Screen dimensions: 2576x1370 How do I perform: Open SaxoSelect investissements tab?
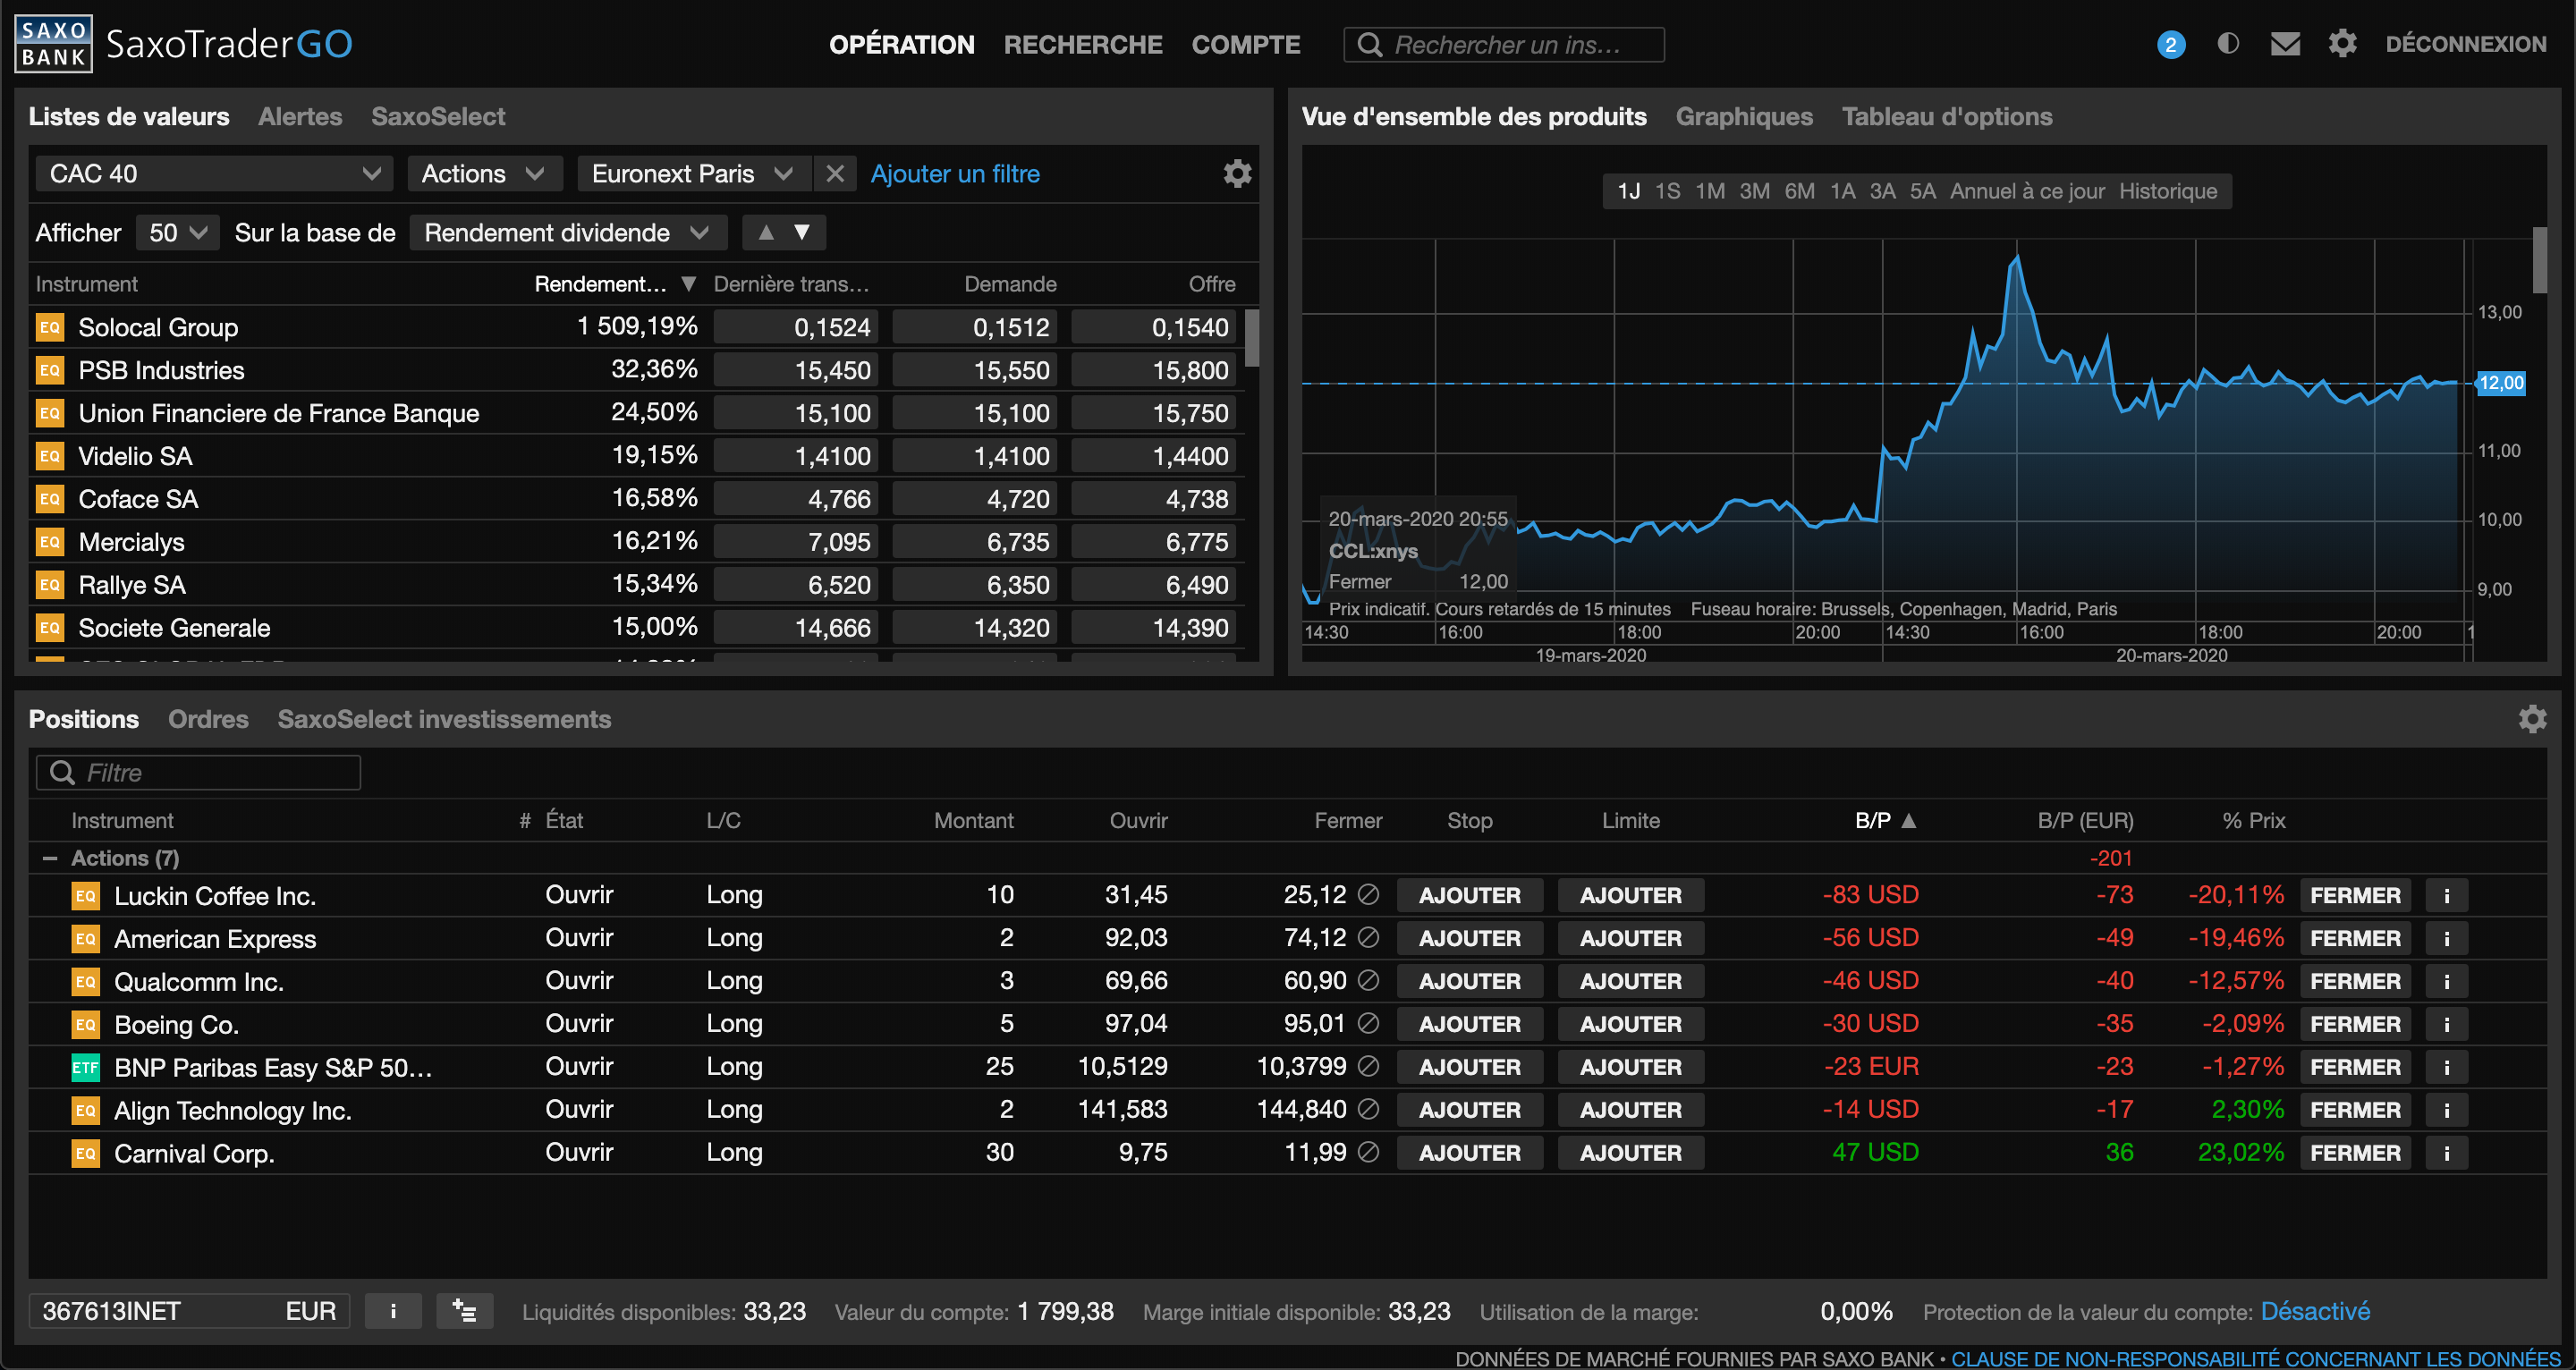444,719
